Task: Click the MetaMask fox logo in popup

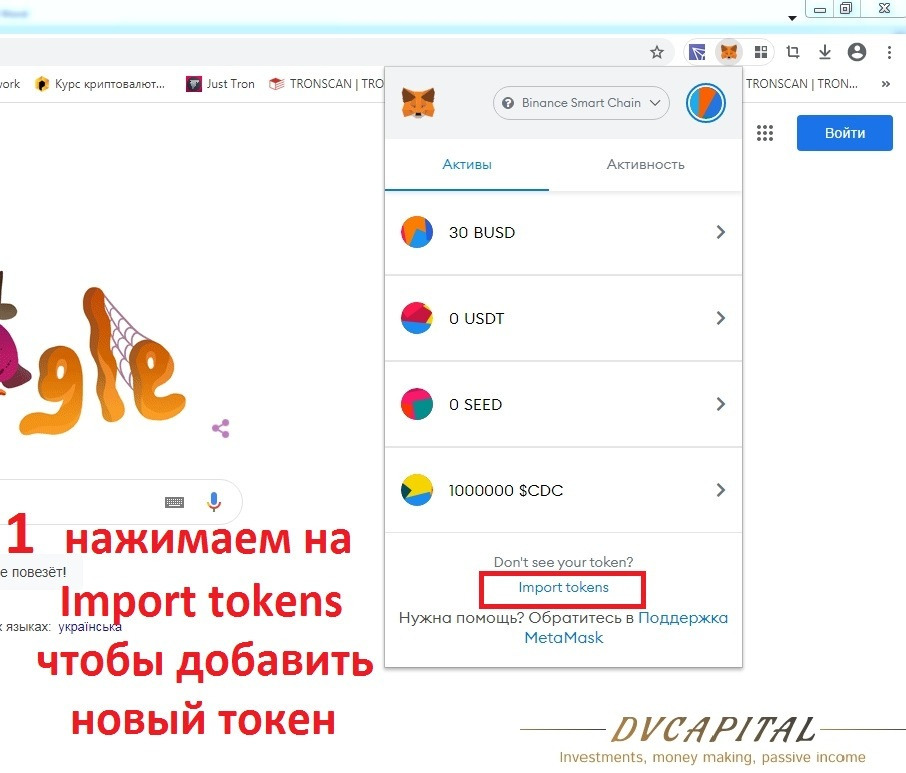Action: (418, 103)
